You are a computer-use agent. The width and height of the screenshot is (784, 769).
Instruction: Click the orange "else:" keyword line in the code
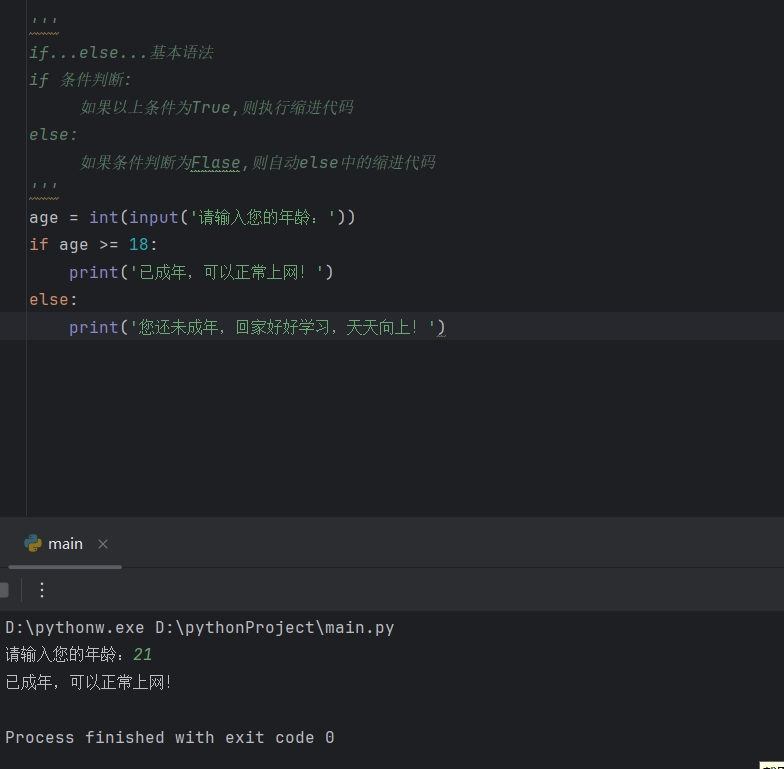tap(53, 300)
